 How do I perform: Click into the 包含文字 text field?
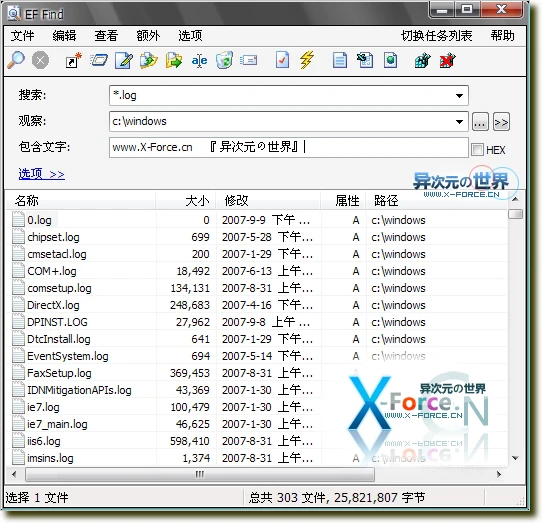289,148
